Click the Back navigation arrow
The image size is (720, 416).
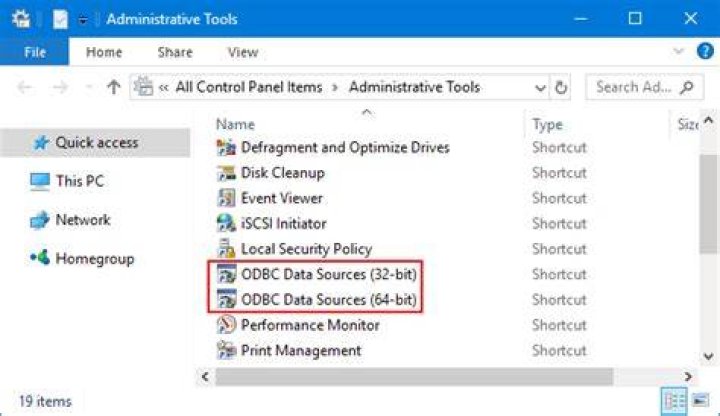24,87
